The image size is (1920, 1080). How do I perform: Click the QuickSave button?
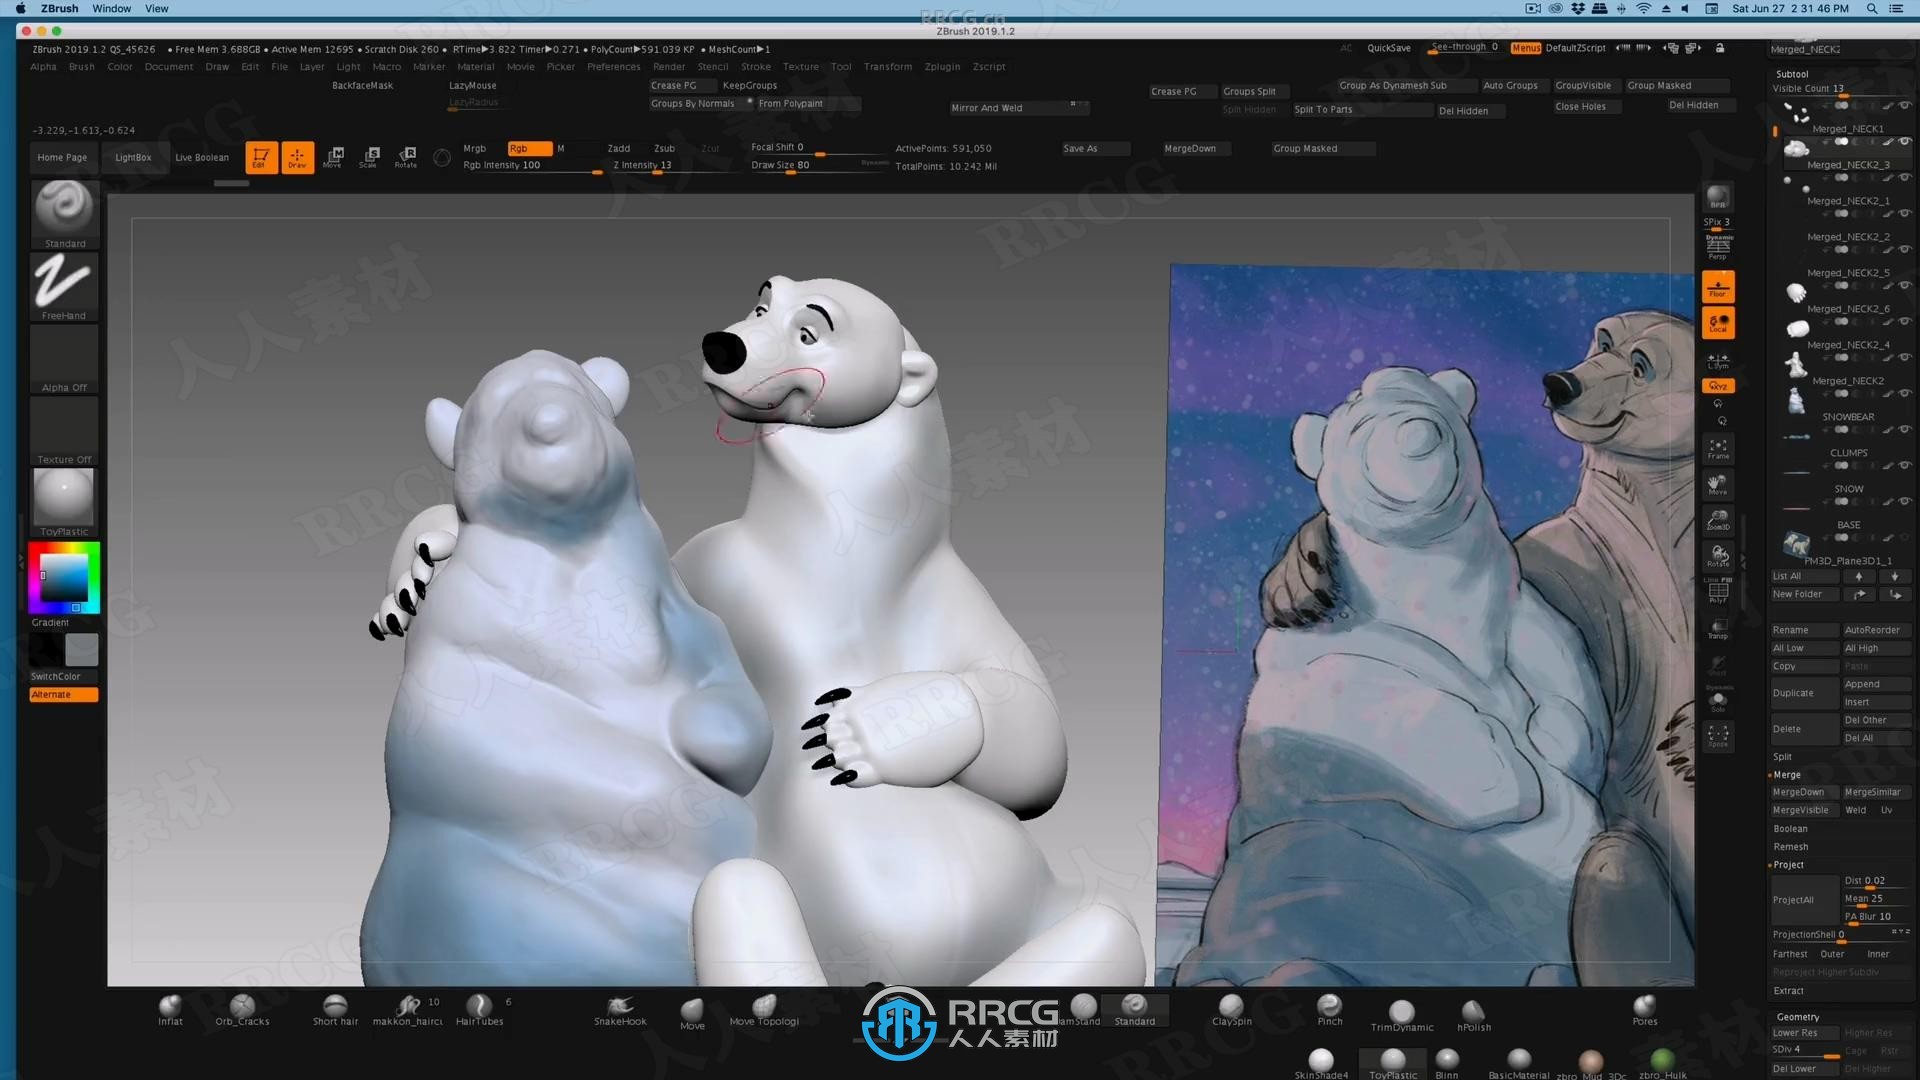1389,48
